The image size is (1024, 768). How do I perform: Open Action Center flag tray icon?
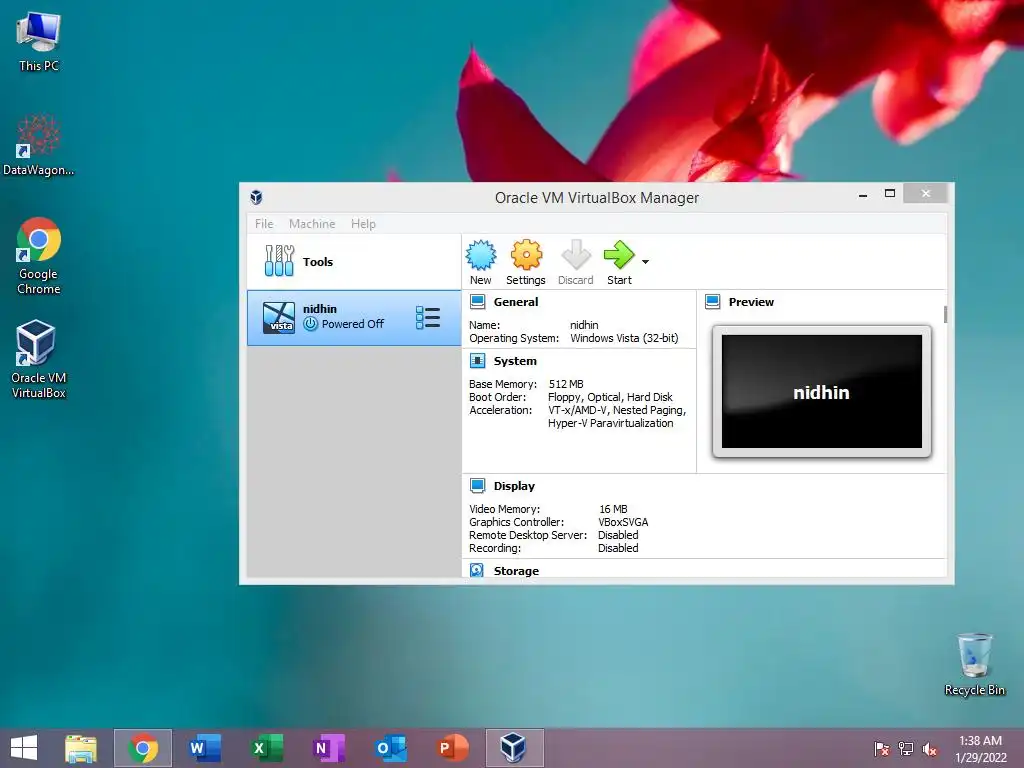coord(881,748)
